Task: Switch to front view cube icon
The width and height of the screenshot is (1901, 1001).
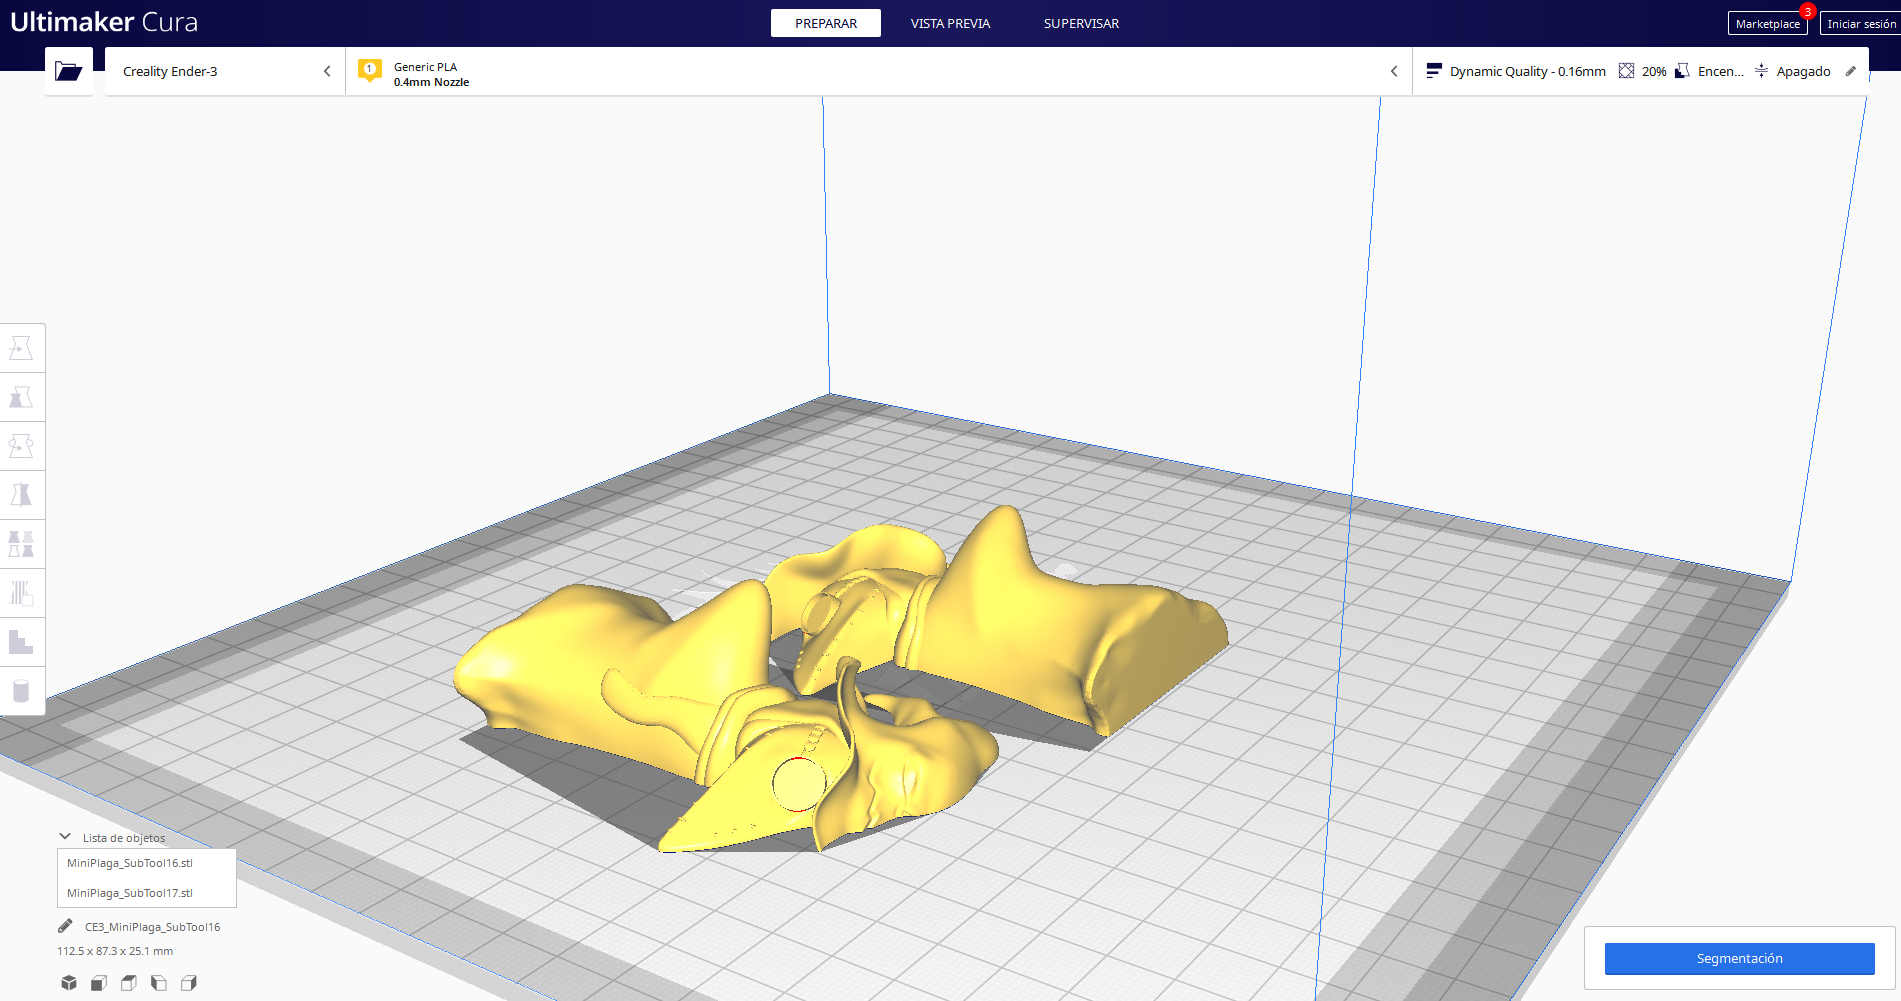Action: [99, 983]
